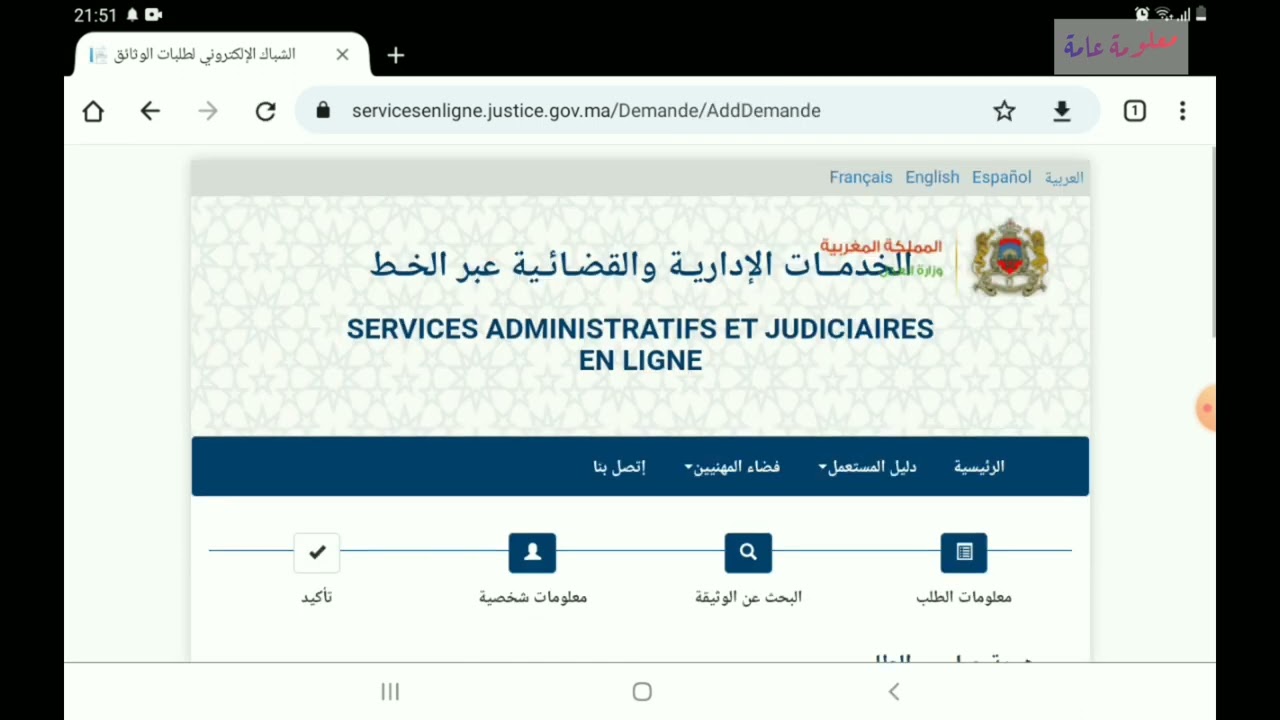Image resolution: width=1280 pixels, height=720 pixels.
Task: Select معلومات الطلب step list icon
Action: coord(964,552)
